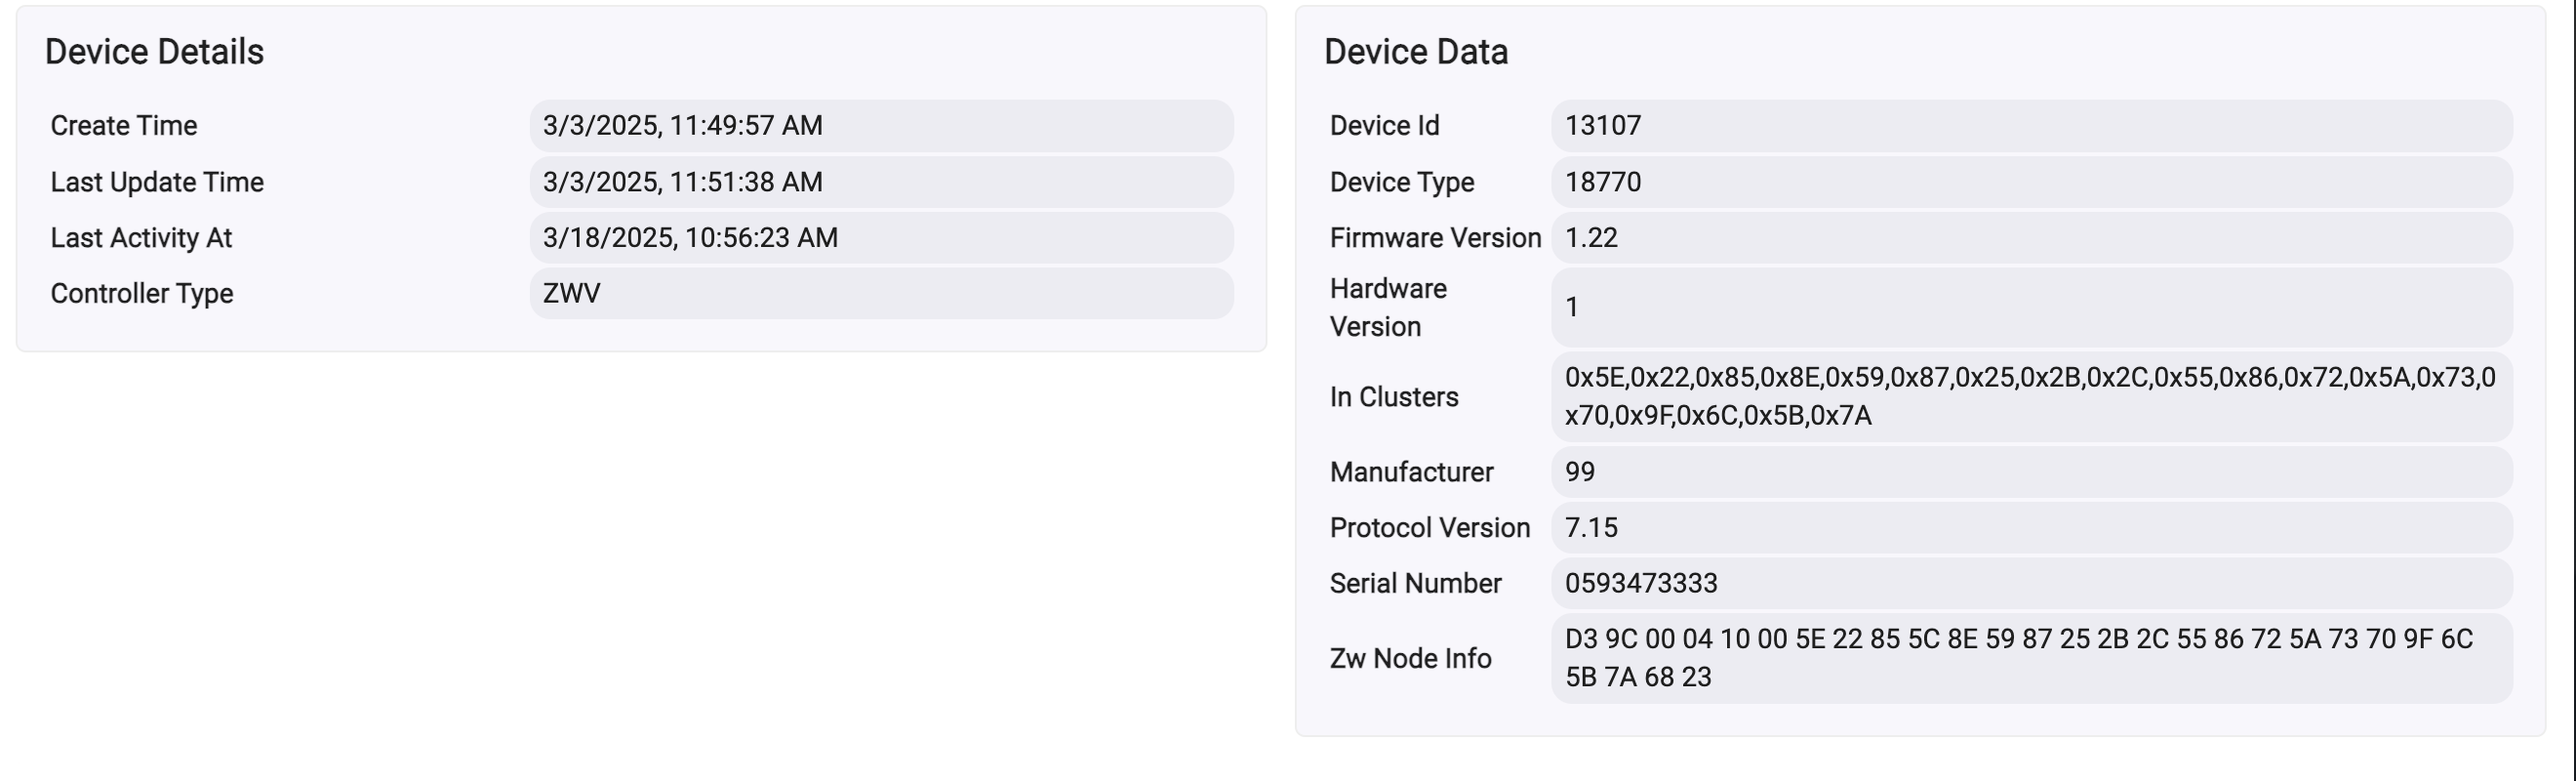Click the Last Activity At timestamp field
The image size is (2576, 781).
[x=881, y=238]
